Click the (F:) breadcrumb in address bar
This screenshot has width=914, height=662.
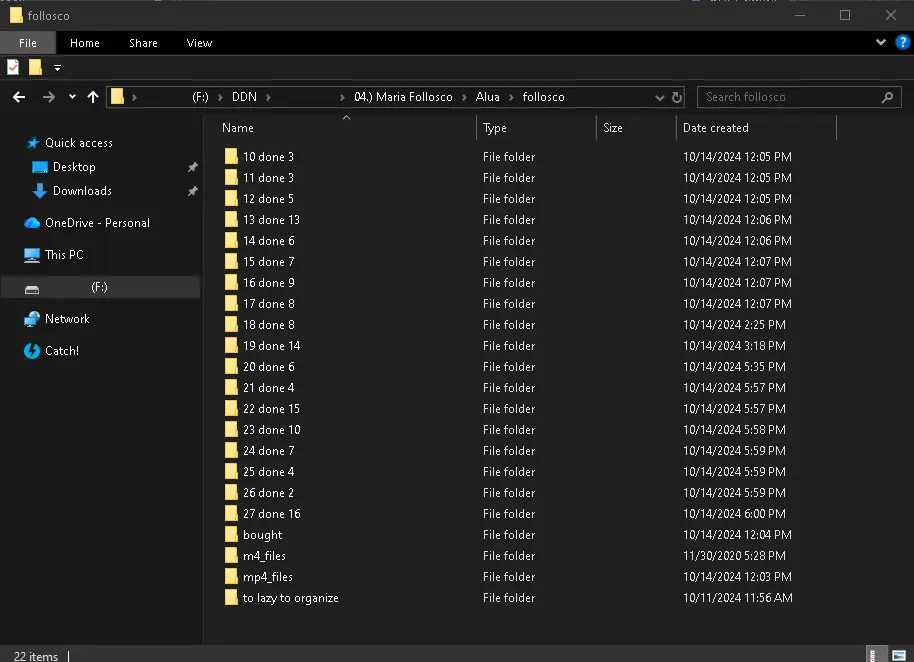(x=200, y=97)
